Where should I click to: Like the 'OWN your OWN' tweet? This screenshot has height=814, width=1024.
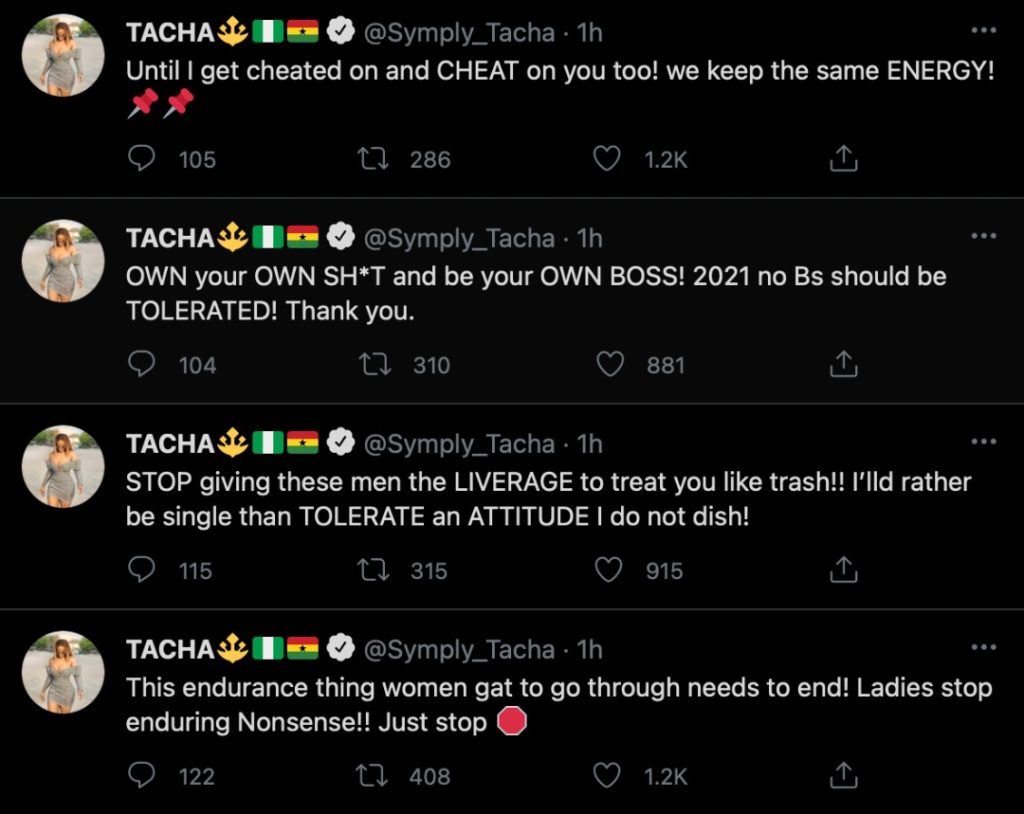point(609,365)
